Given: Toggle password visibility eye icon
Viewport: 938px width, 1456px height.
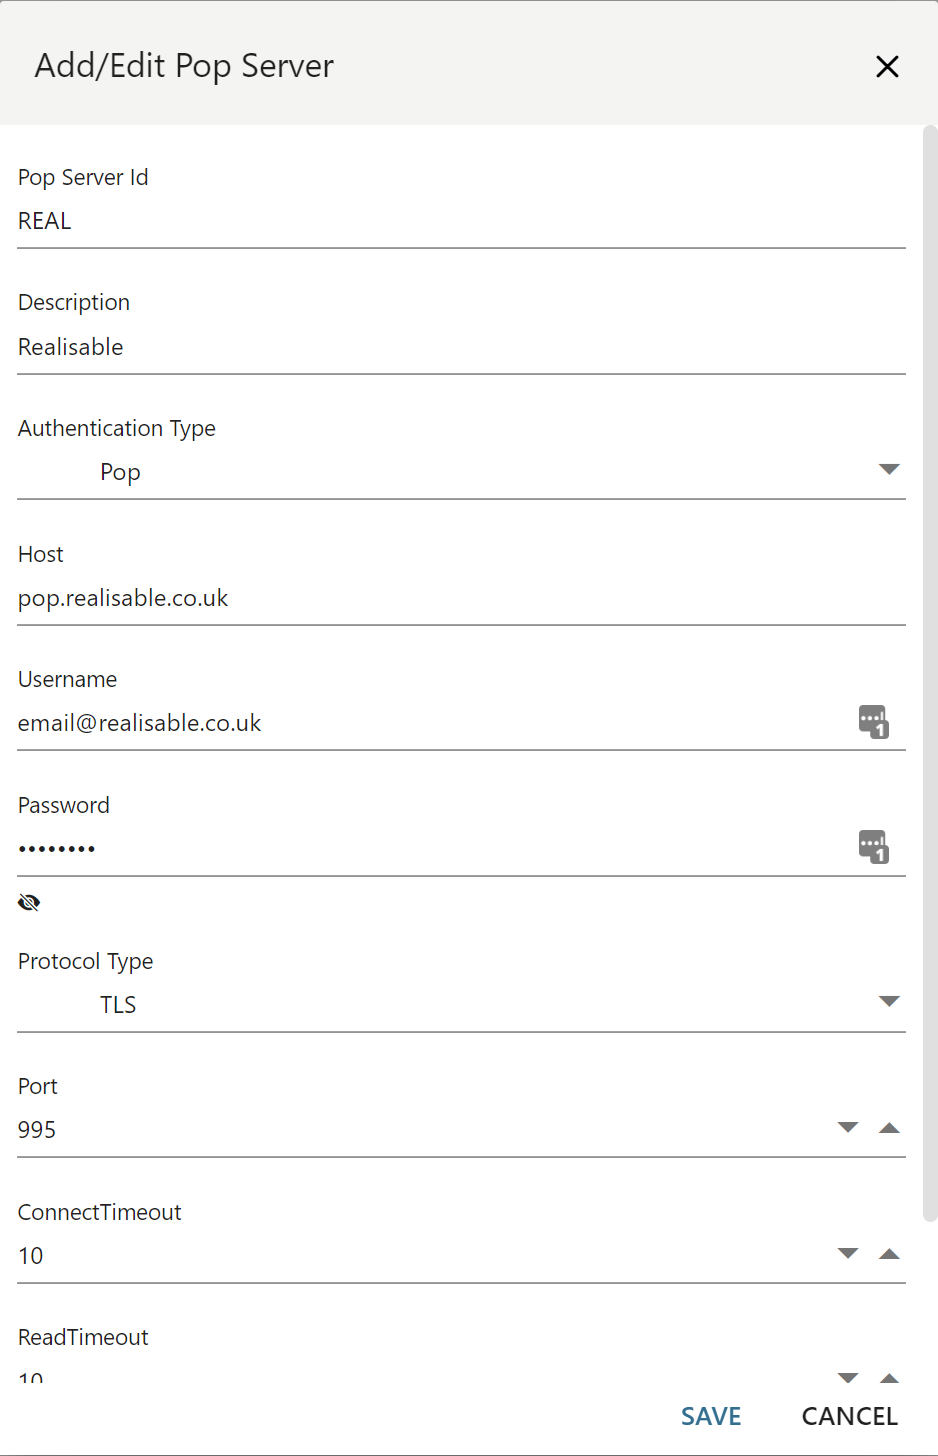Looking at the screenshot, I should point(29,903).
